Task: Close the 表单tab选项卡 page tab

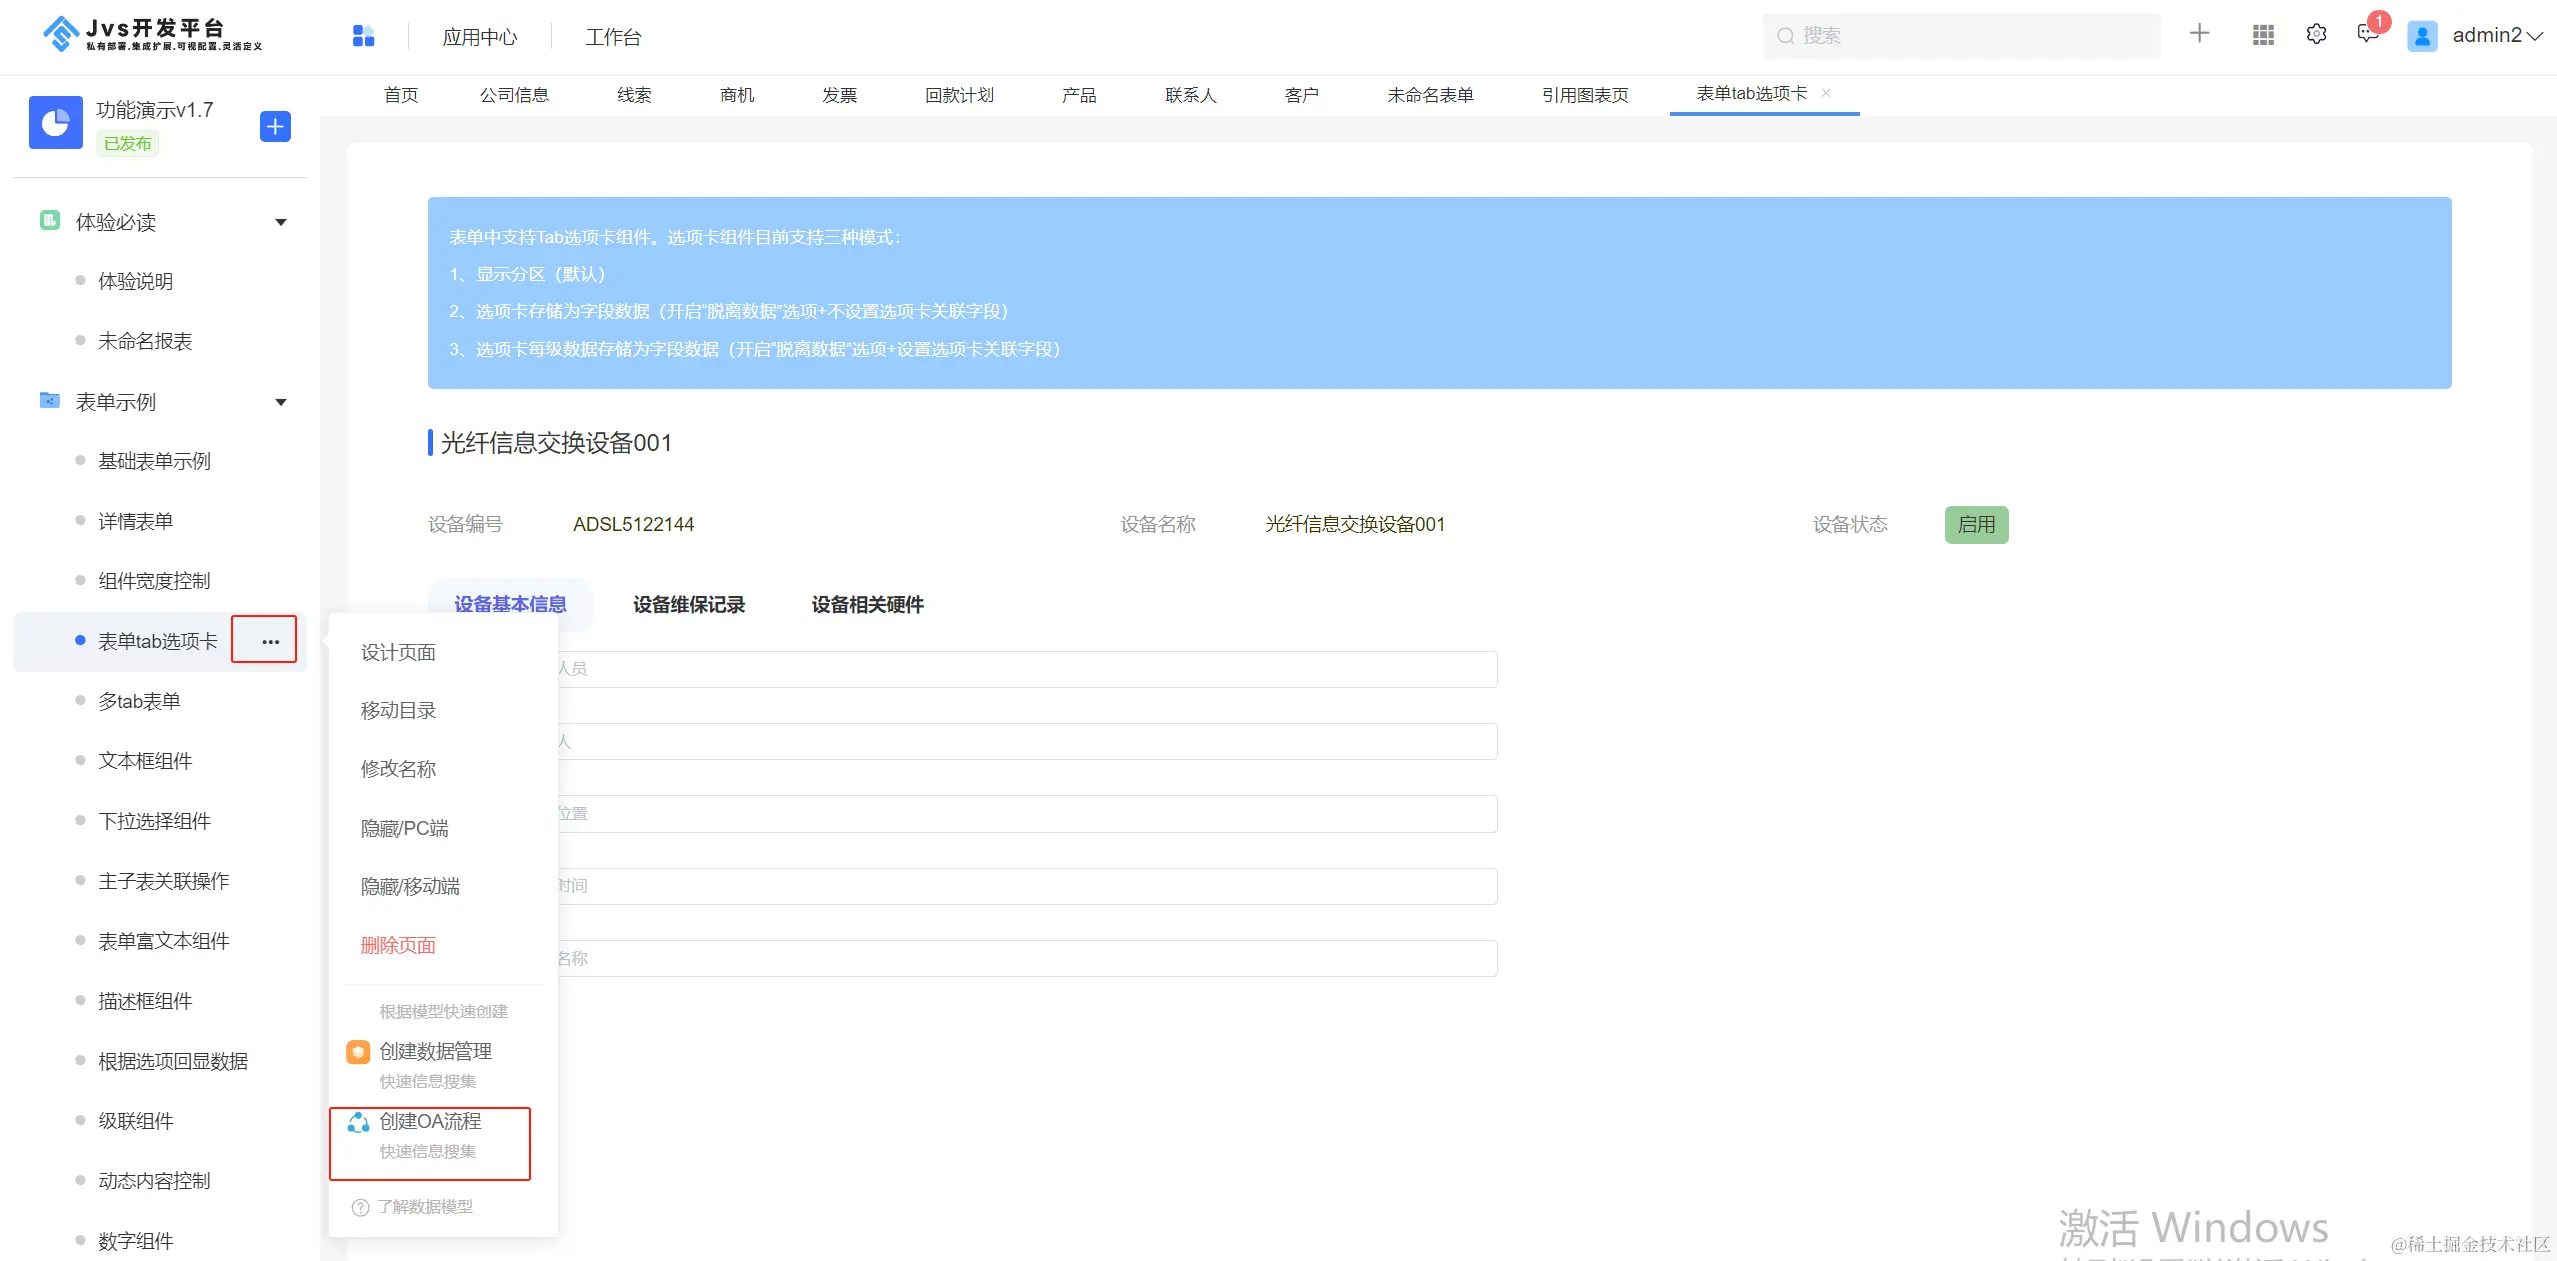Action: (x=1826, y=93)
